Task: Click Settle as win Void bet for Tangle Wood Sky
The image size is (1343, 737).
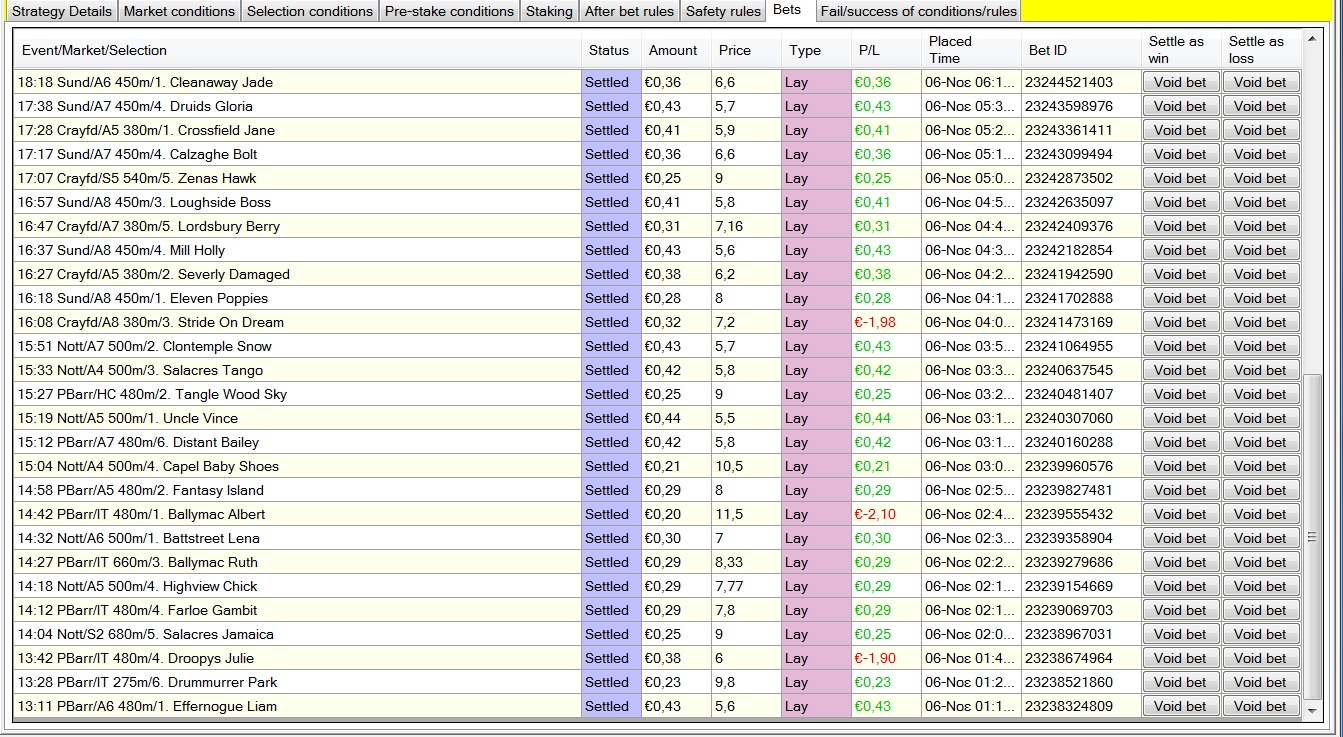Action: [1180, 394]
